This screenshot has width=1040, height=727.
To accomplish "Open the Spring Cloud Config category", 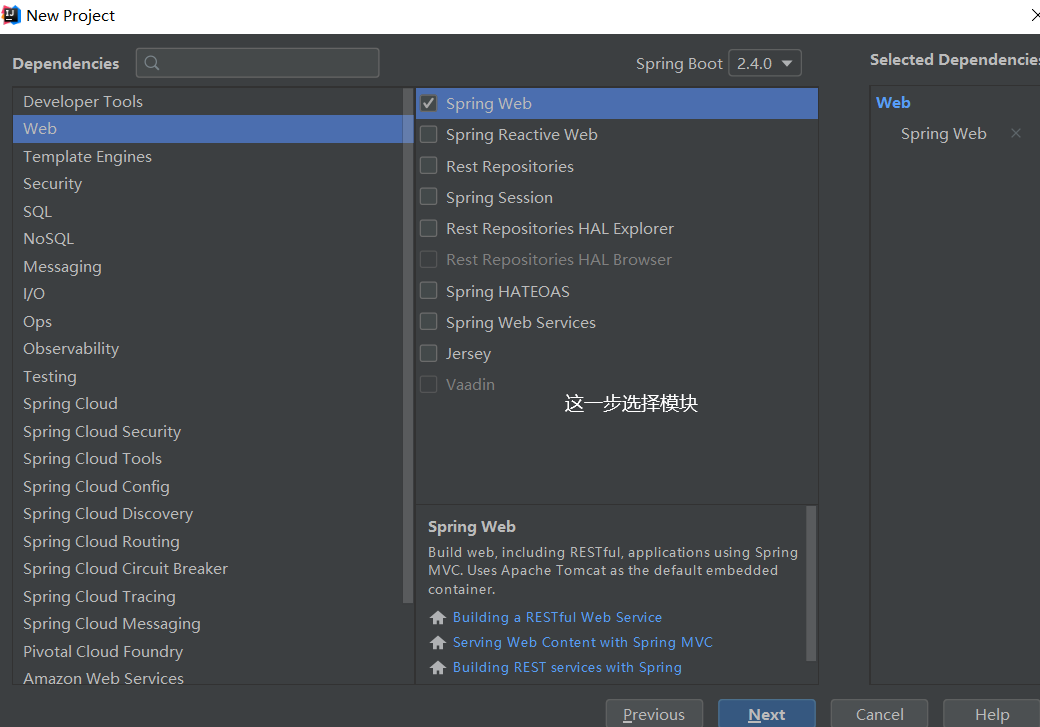I will 208,487.
